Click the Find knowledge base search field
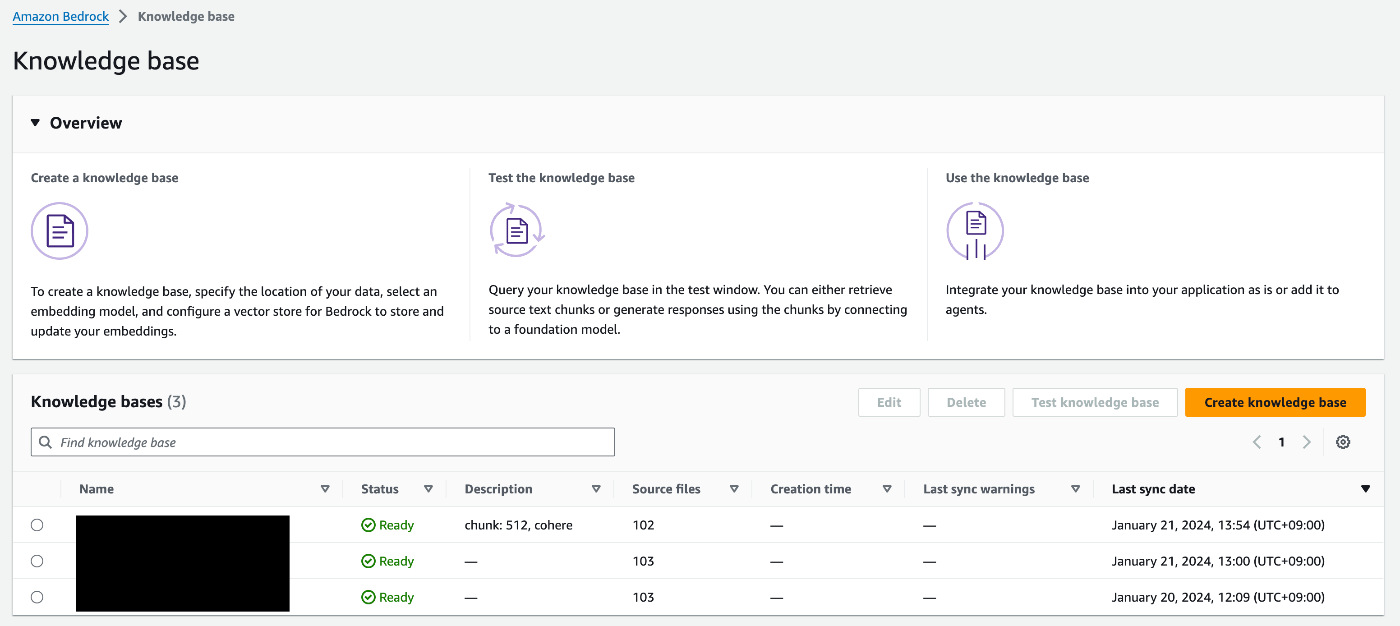Viewport: 1400px width, 626px height. [x=330, y=442]
